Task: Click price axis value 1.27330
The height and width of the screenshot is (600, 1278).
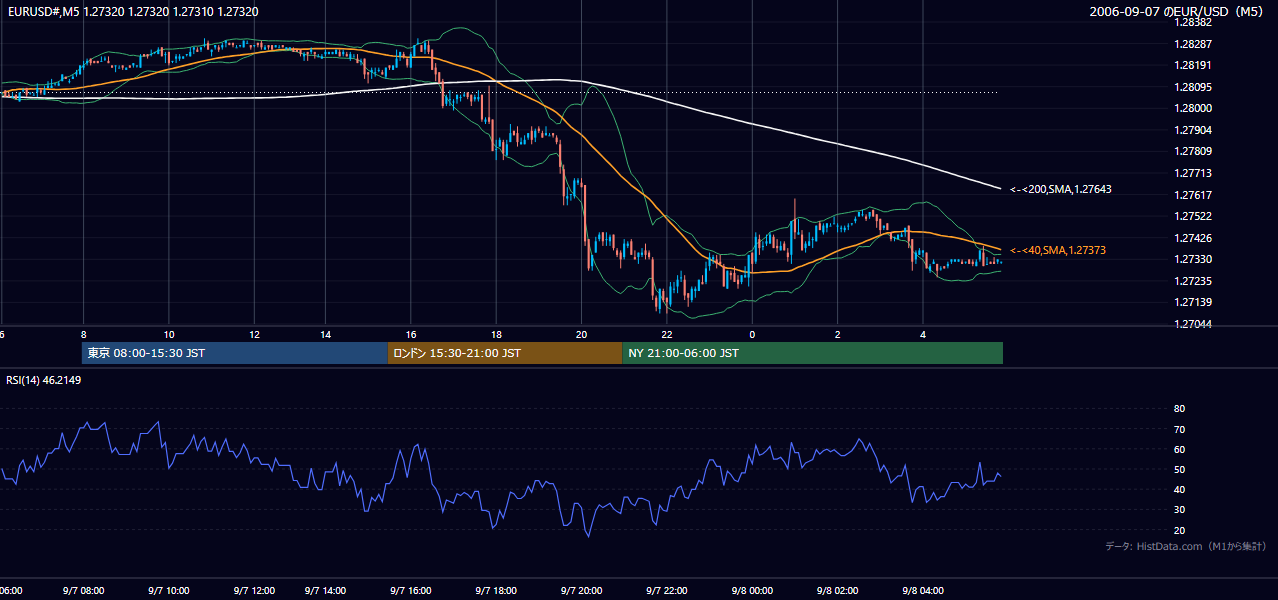Action: click(1193, 259)
